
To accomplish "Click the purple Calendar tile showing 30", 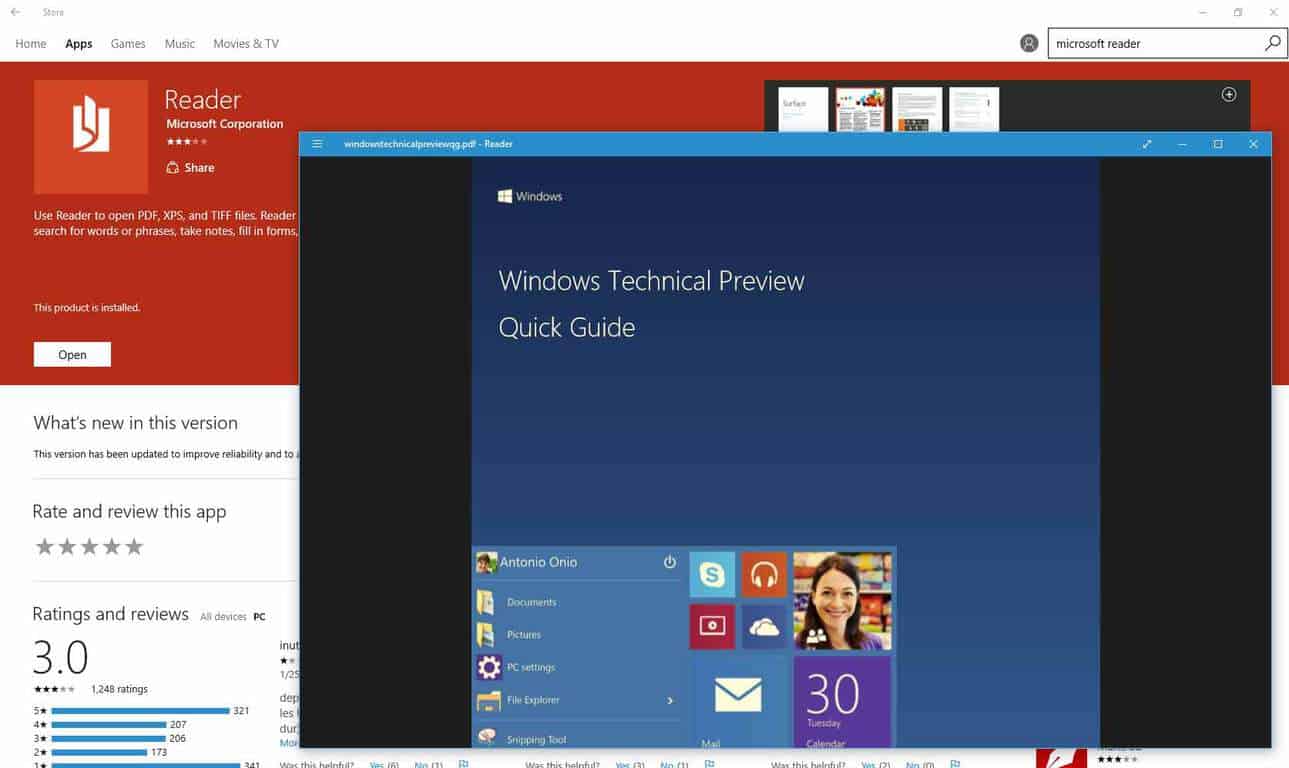I will pos(842,701).
